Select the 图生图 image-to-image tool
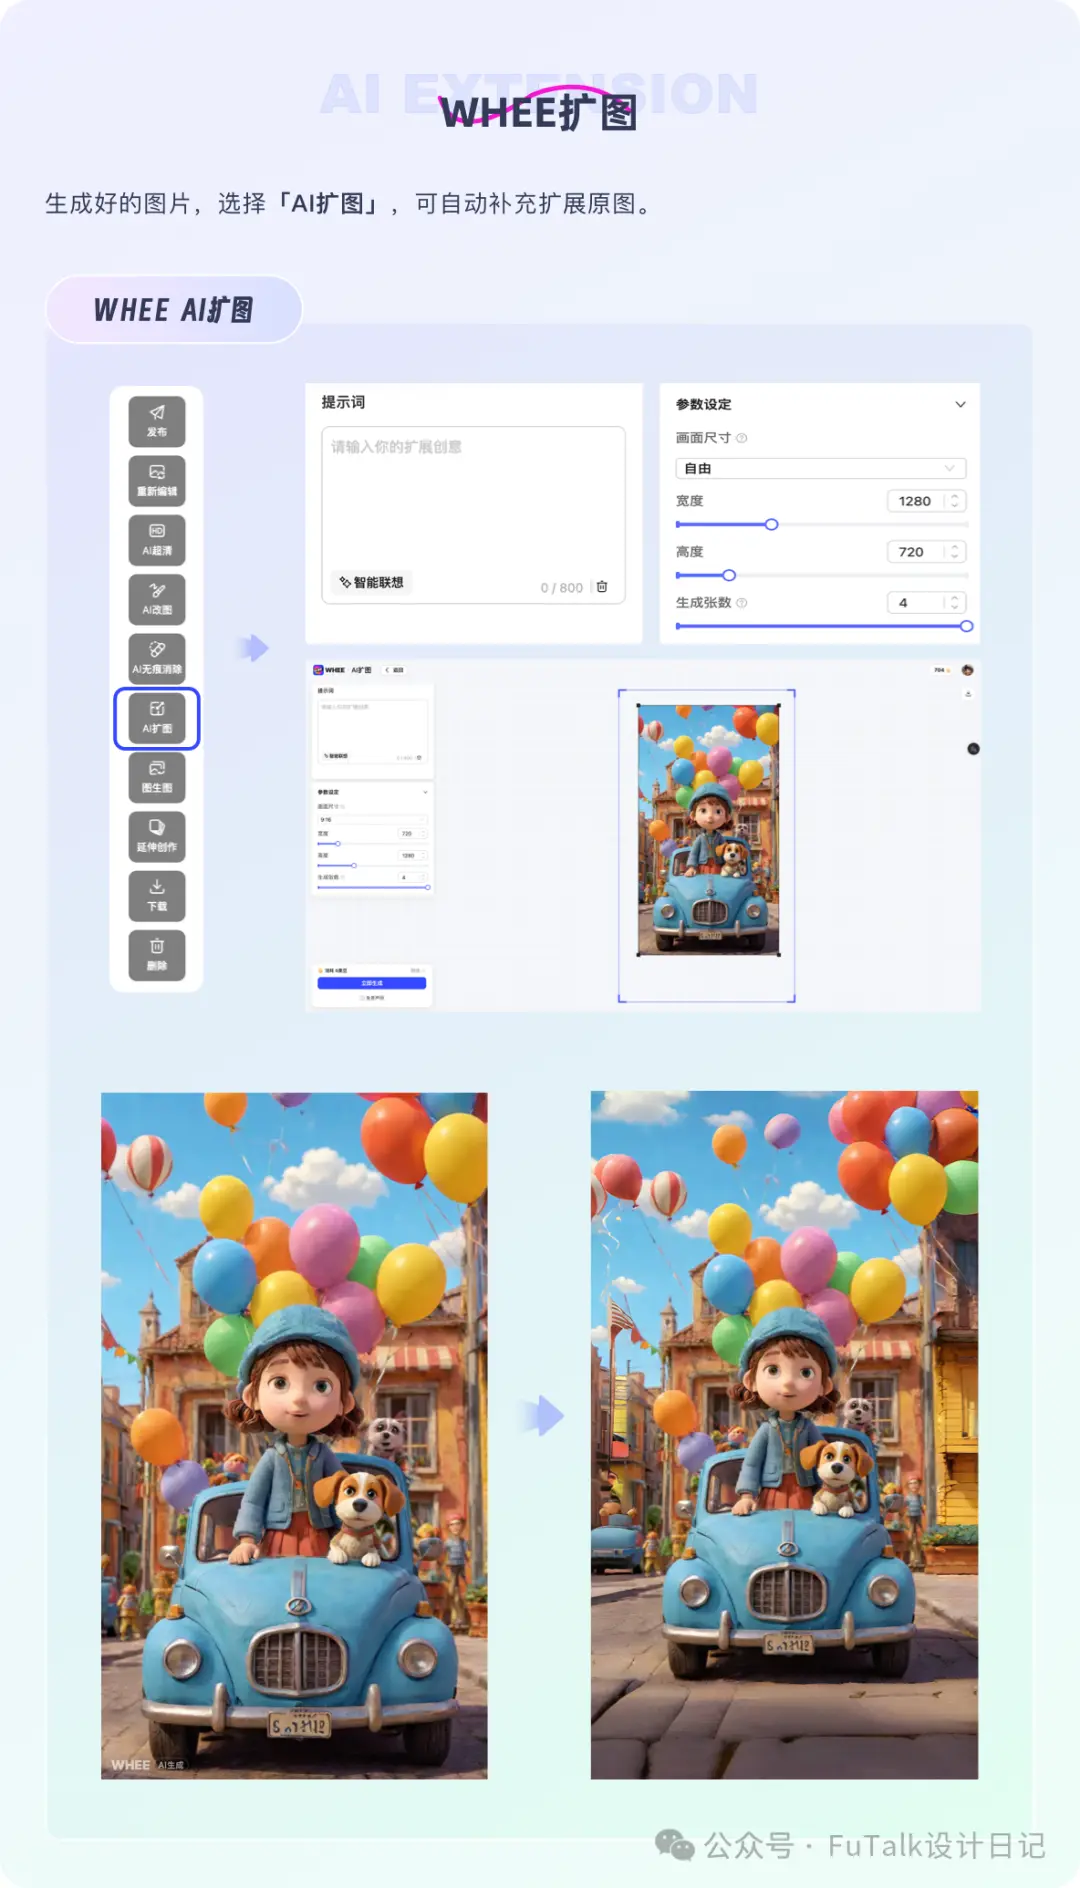 tap(157, 777)
